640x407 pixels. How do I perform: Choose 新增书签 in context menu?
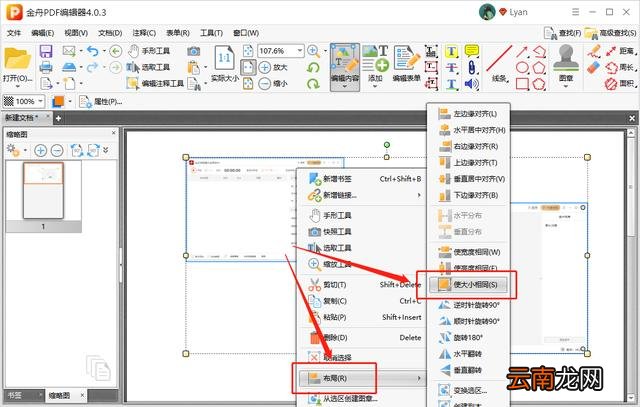(364, 179)
